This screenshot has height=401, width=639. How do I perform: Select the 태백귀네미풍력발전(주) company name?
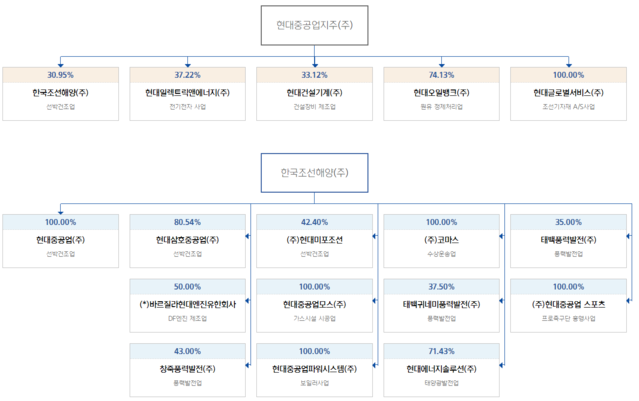click(441, 304)
